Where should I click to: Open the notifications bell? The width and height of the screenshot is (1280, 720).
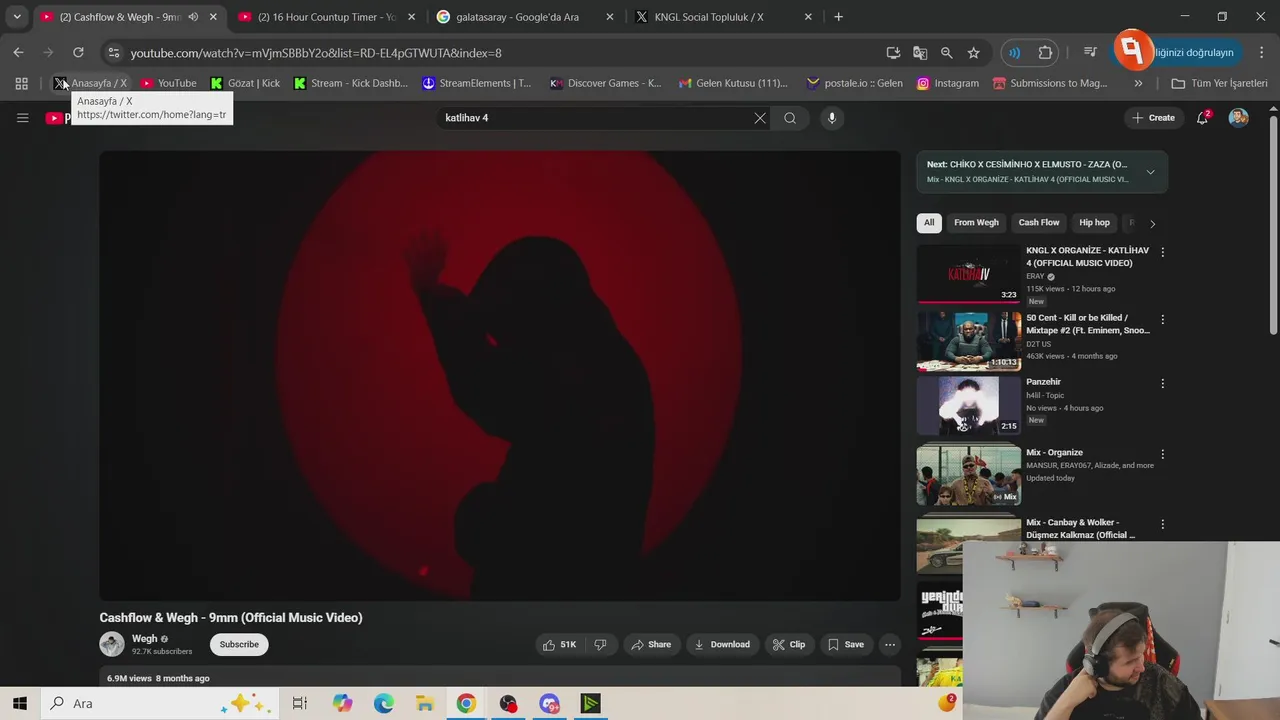(x=1203, y=118)
